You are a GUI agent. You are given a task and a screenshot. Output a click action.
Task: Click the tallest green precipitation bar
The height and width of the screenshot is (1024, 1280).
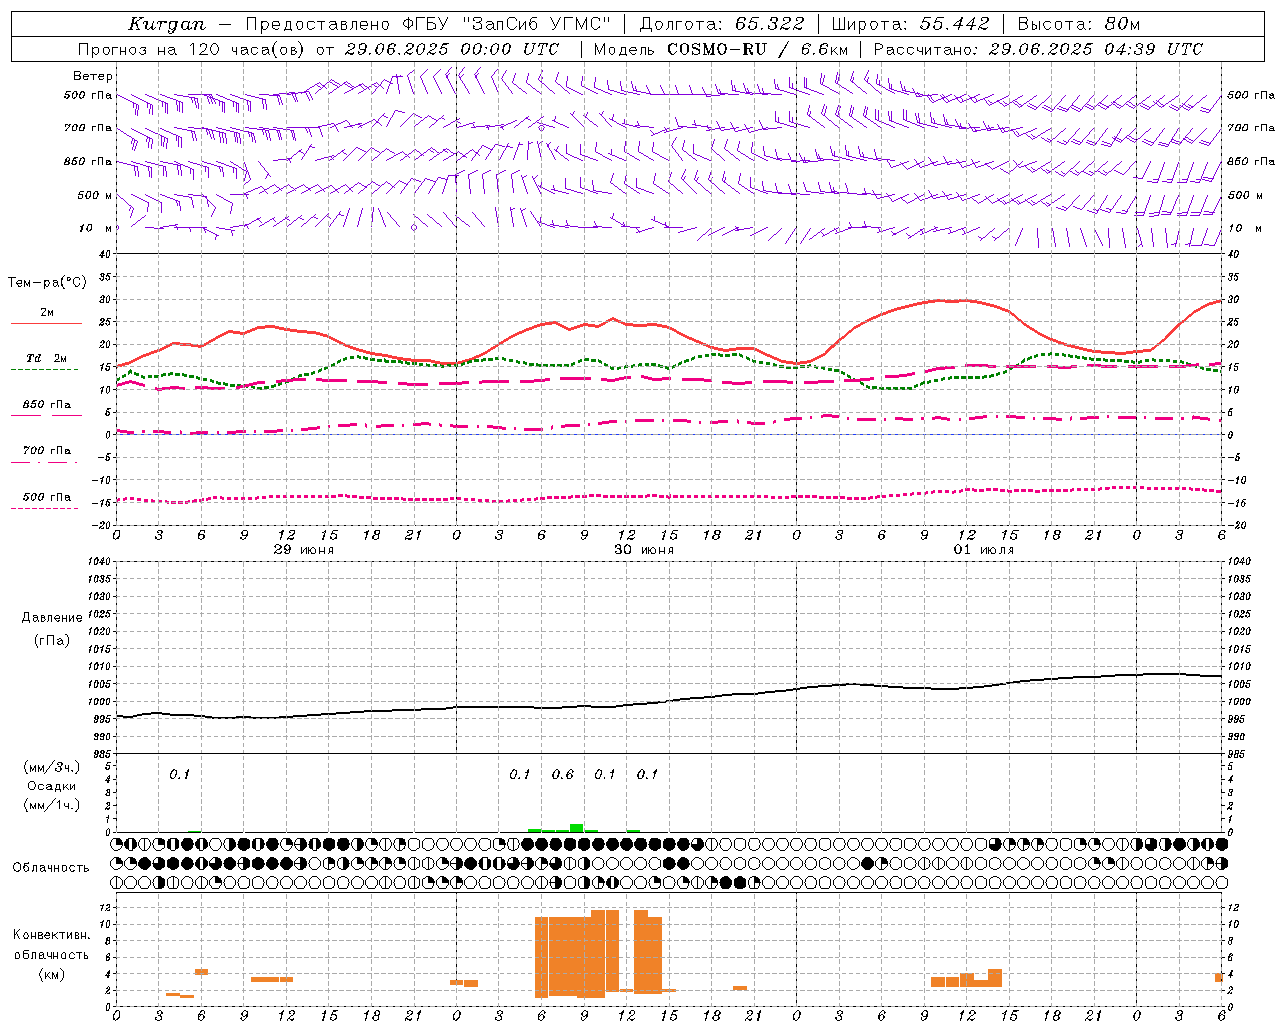pyautogui.click(x=577, y=828)
